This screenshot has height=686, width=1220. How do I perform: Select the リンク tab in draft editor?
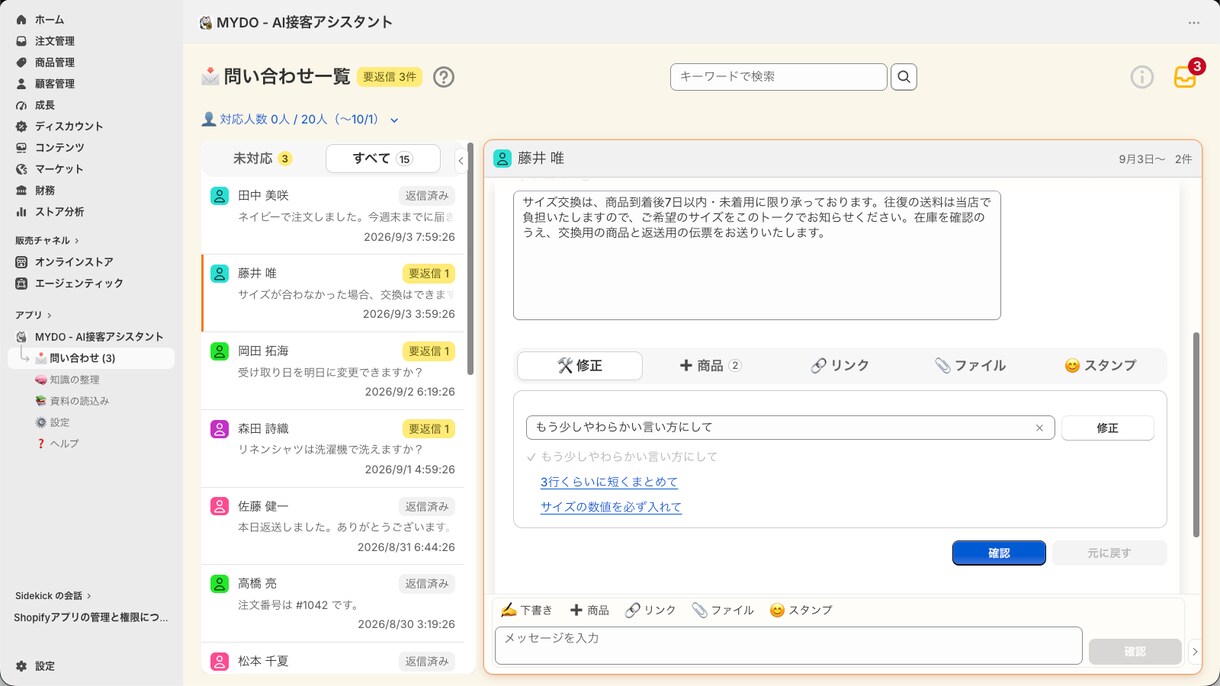[x=840, y=366]
